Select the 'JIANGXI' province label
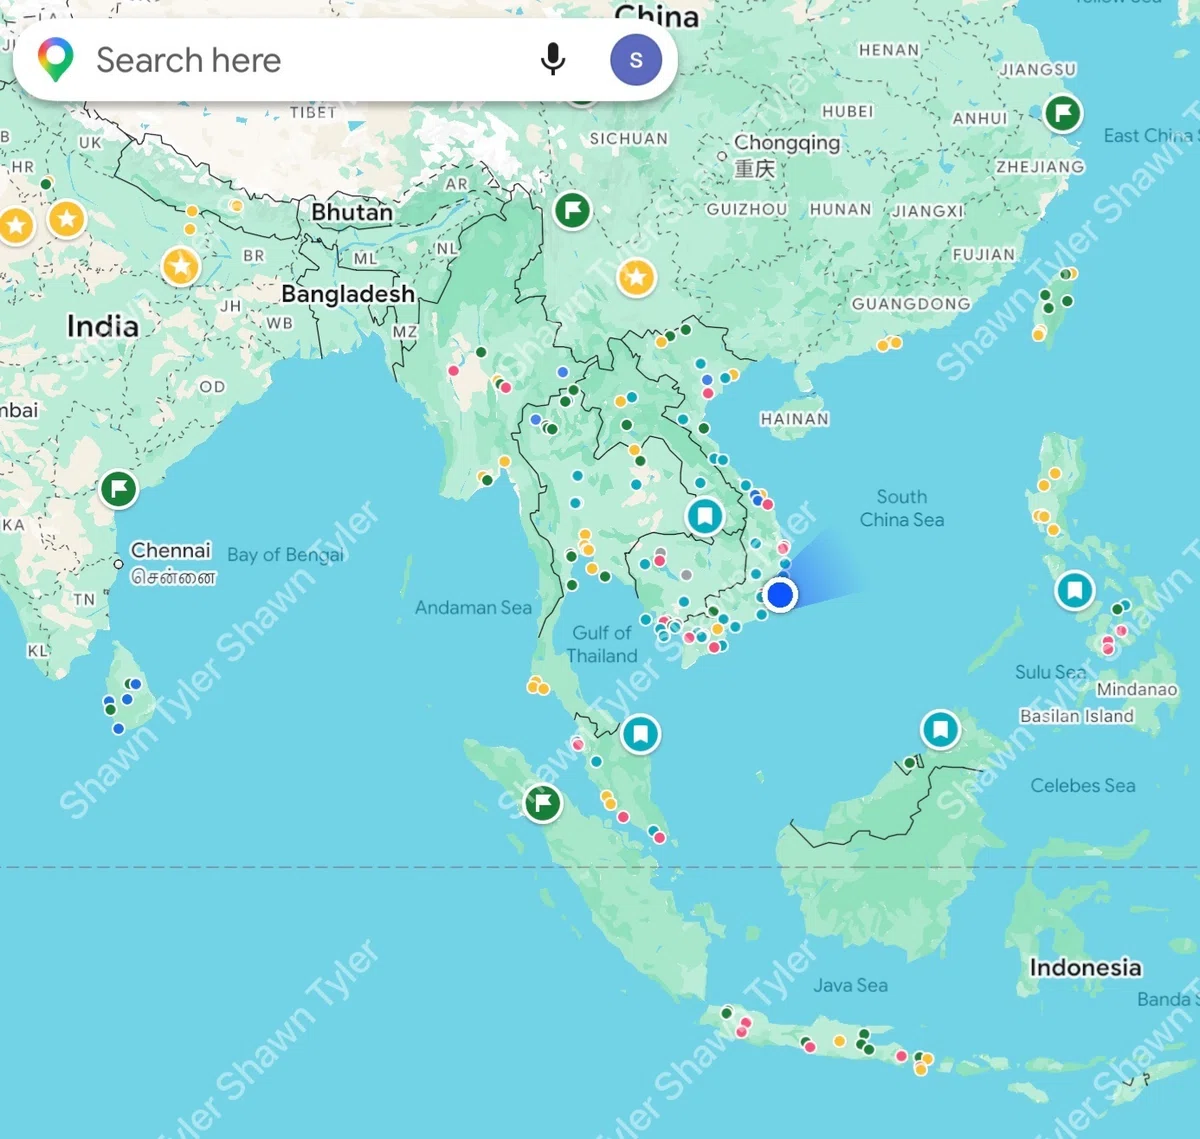The width and height of the screenshot is (1200, 1139). [928, 211]
